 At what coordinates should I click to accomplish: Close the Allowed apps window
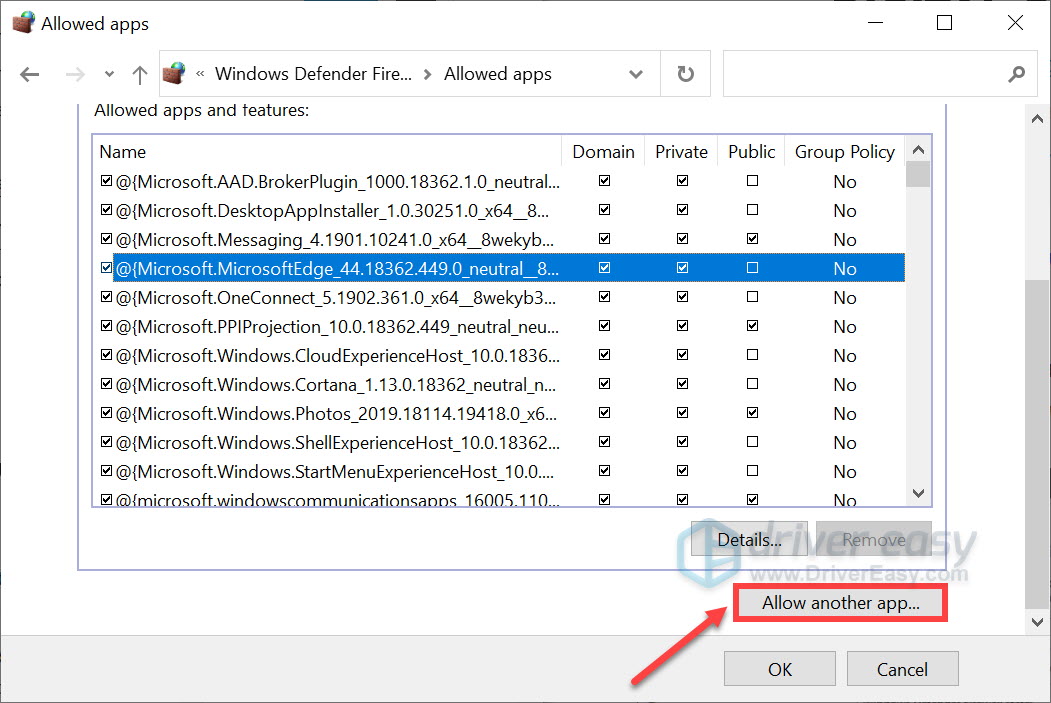coord(1015,23)
